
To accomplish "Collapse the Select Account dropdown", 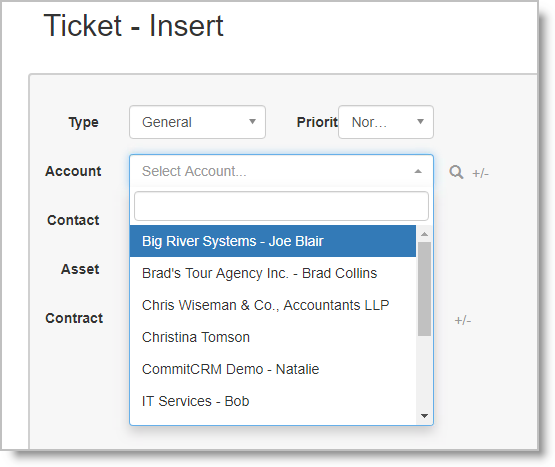I will (x=281, y=171).
